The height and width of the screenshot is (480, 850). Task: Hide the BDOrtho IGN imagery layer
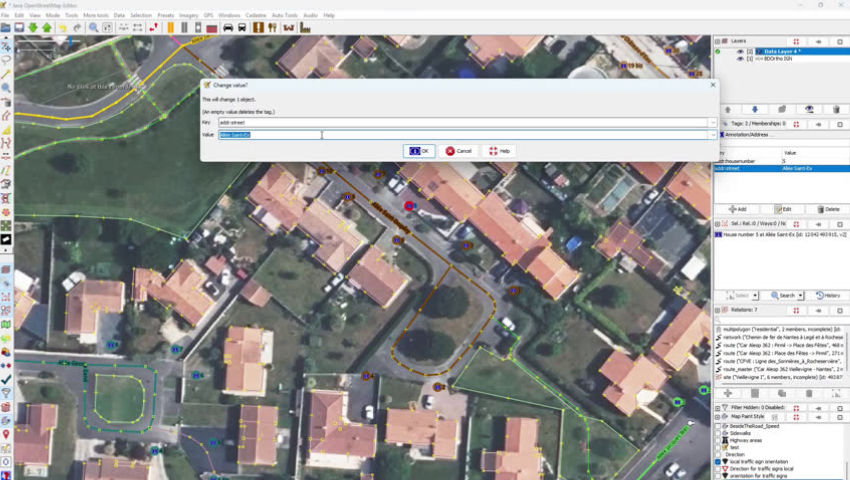(x=740, y=59)
